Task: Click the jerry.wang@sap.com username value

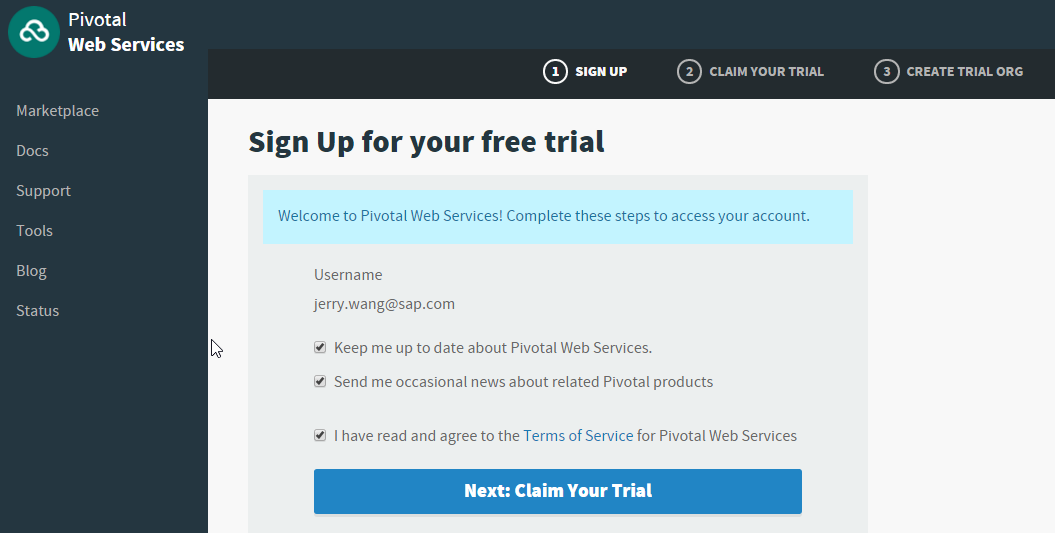Action: click(x=384, y=304)
